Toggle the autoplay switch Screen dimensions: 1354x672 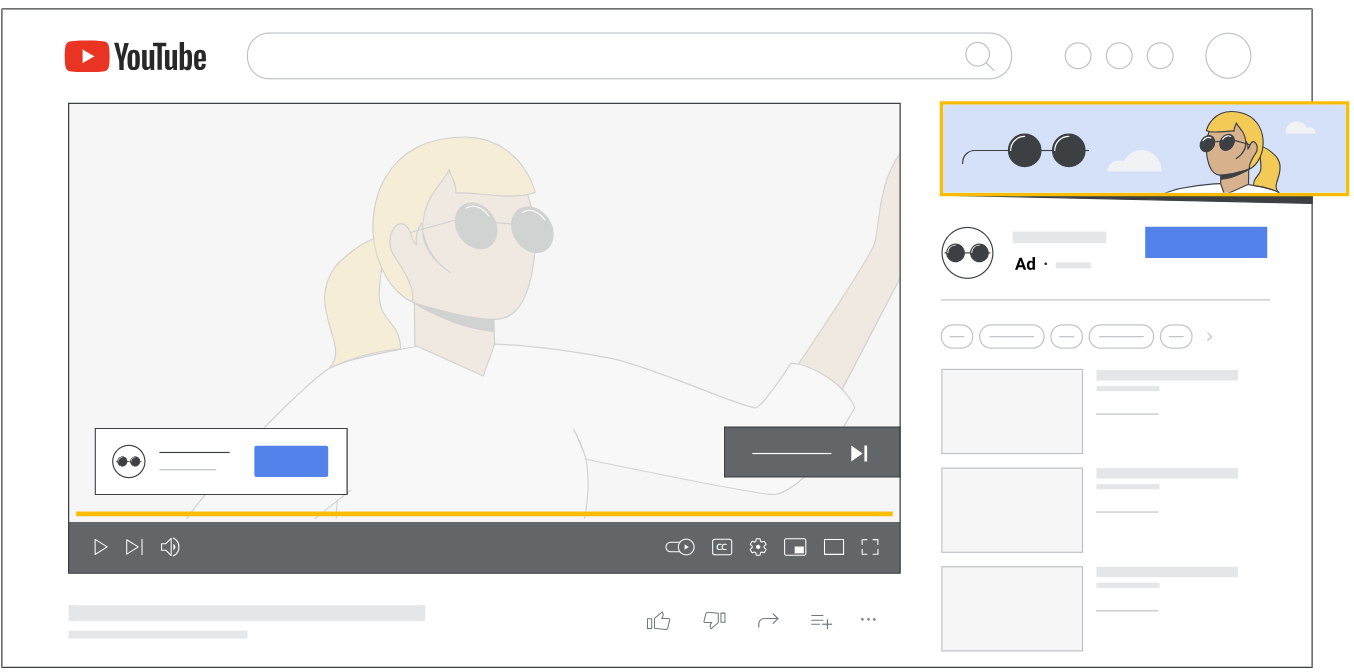tap(680, 547)
